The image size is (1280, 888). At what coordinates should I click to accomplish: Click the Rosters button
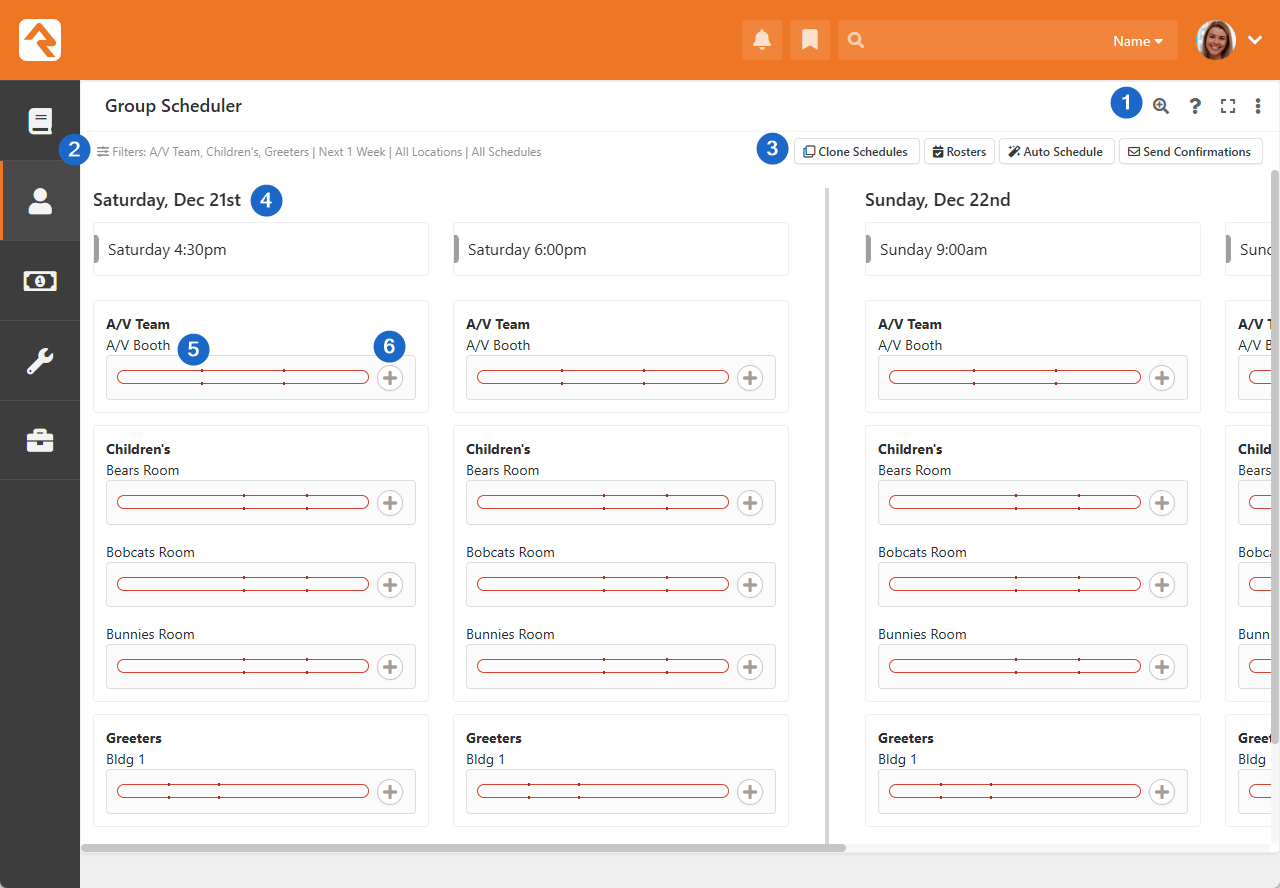pyautogui.click(x=959, y=151)
